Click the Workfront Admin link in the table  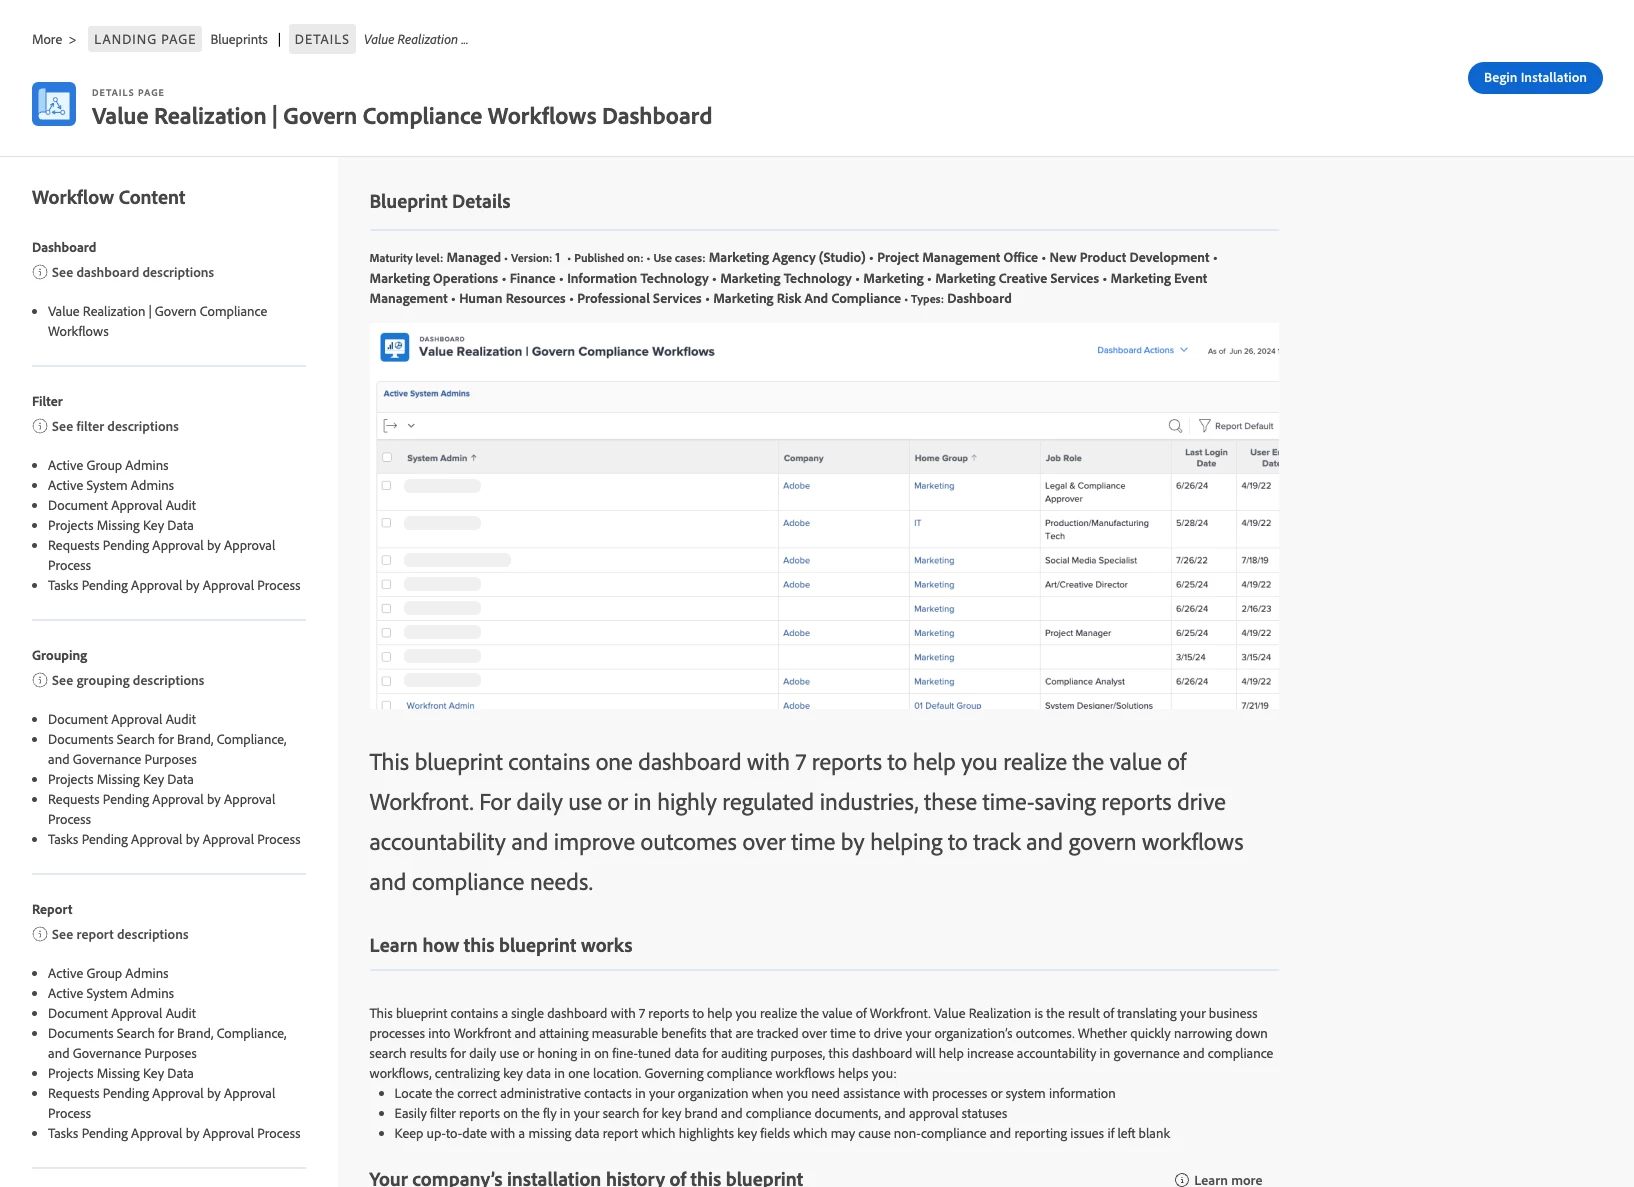pos(440,705)
